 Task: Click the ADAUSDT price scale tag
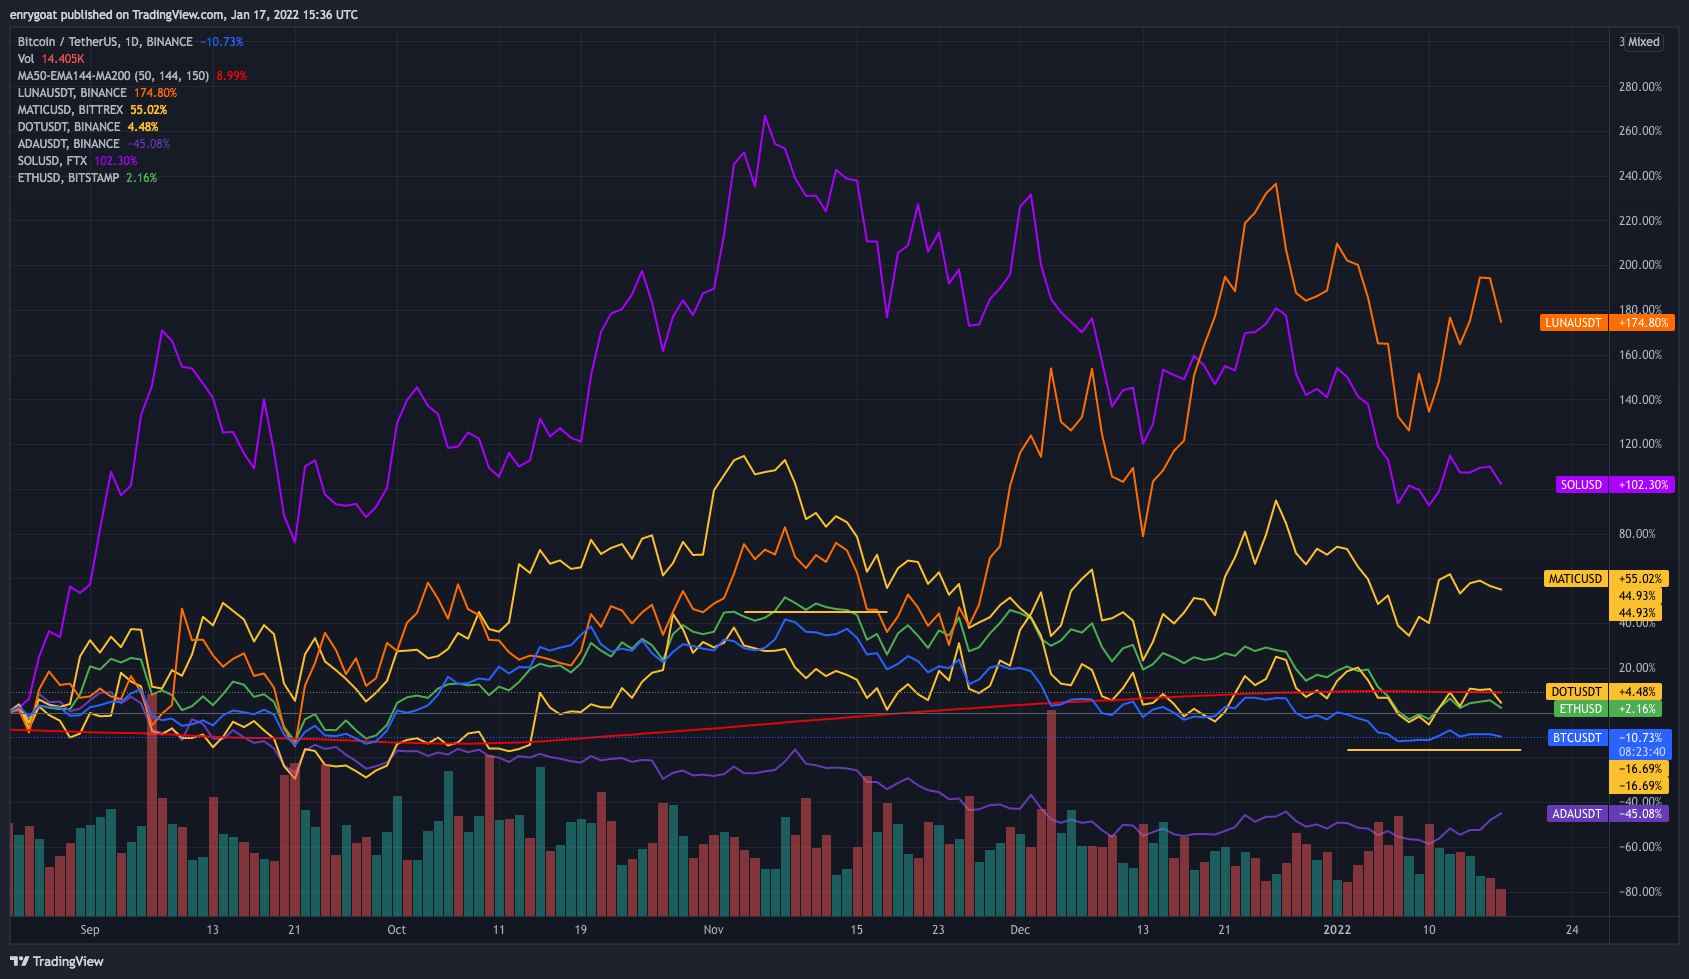1577,814
